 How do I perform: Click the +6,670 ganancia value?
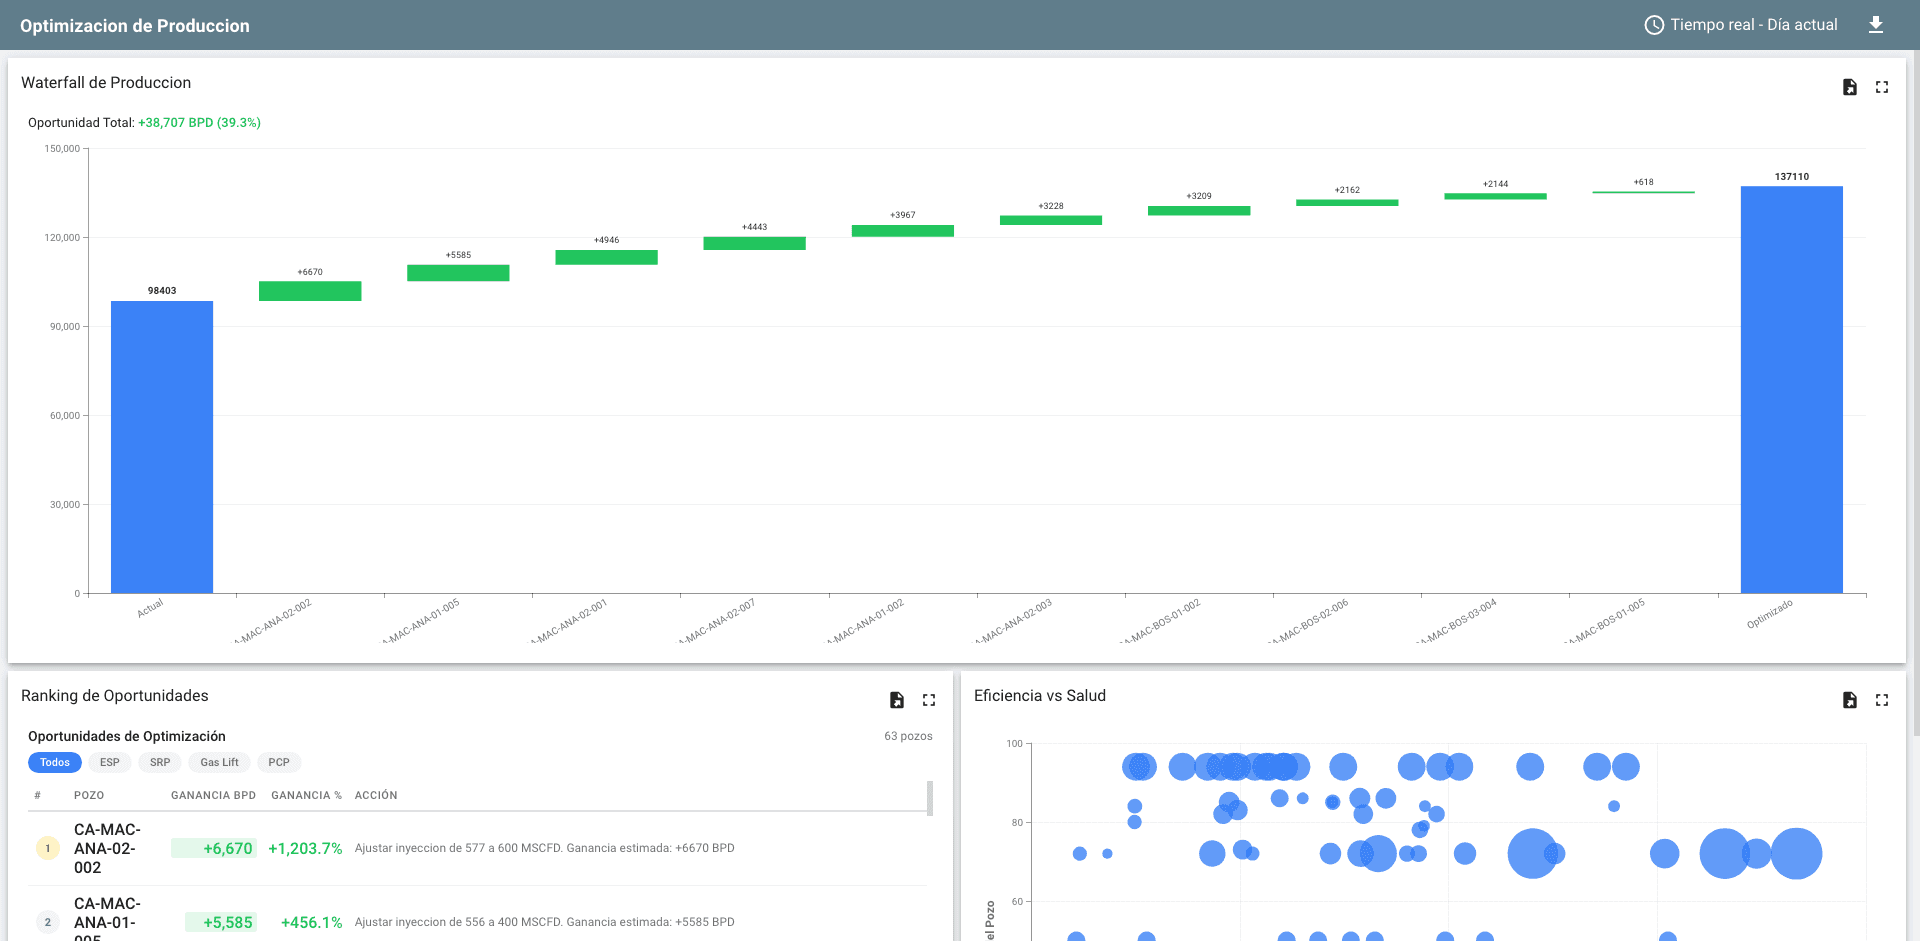coord(226,847)
